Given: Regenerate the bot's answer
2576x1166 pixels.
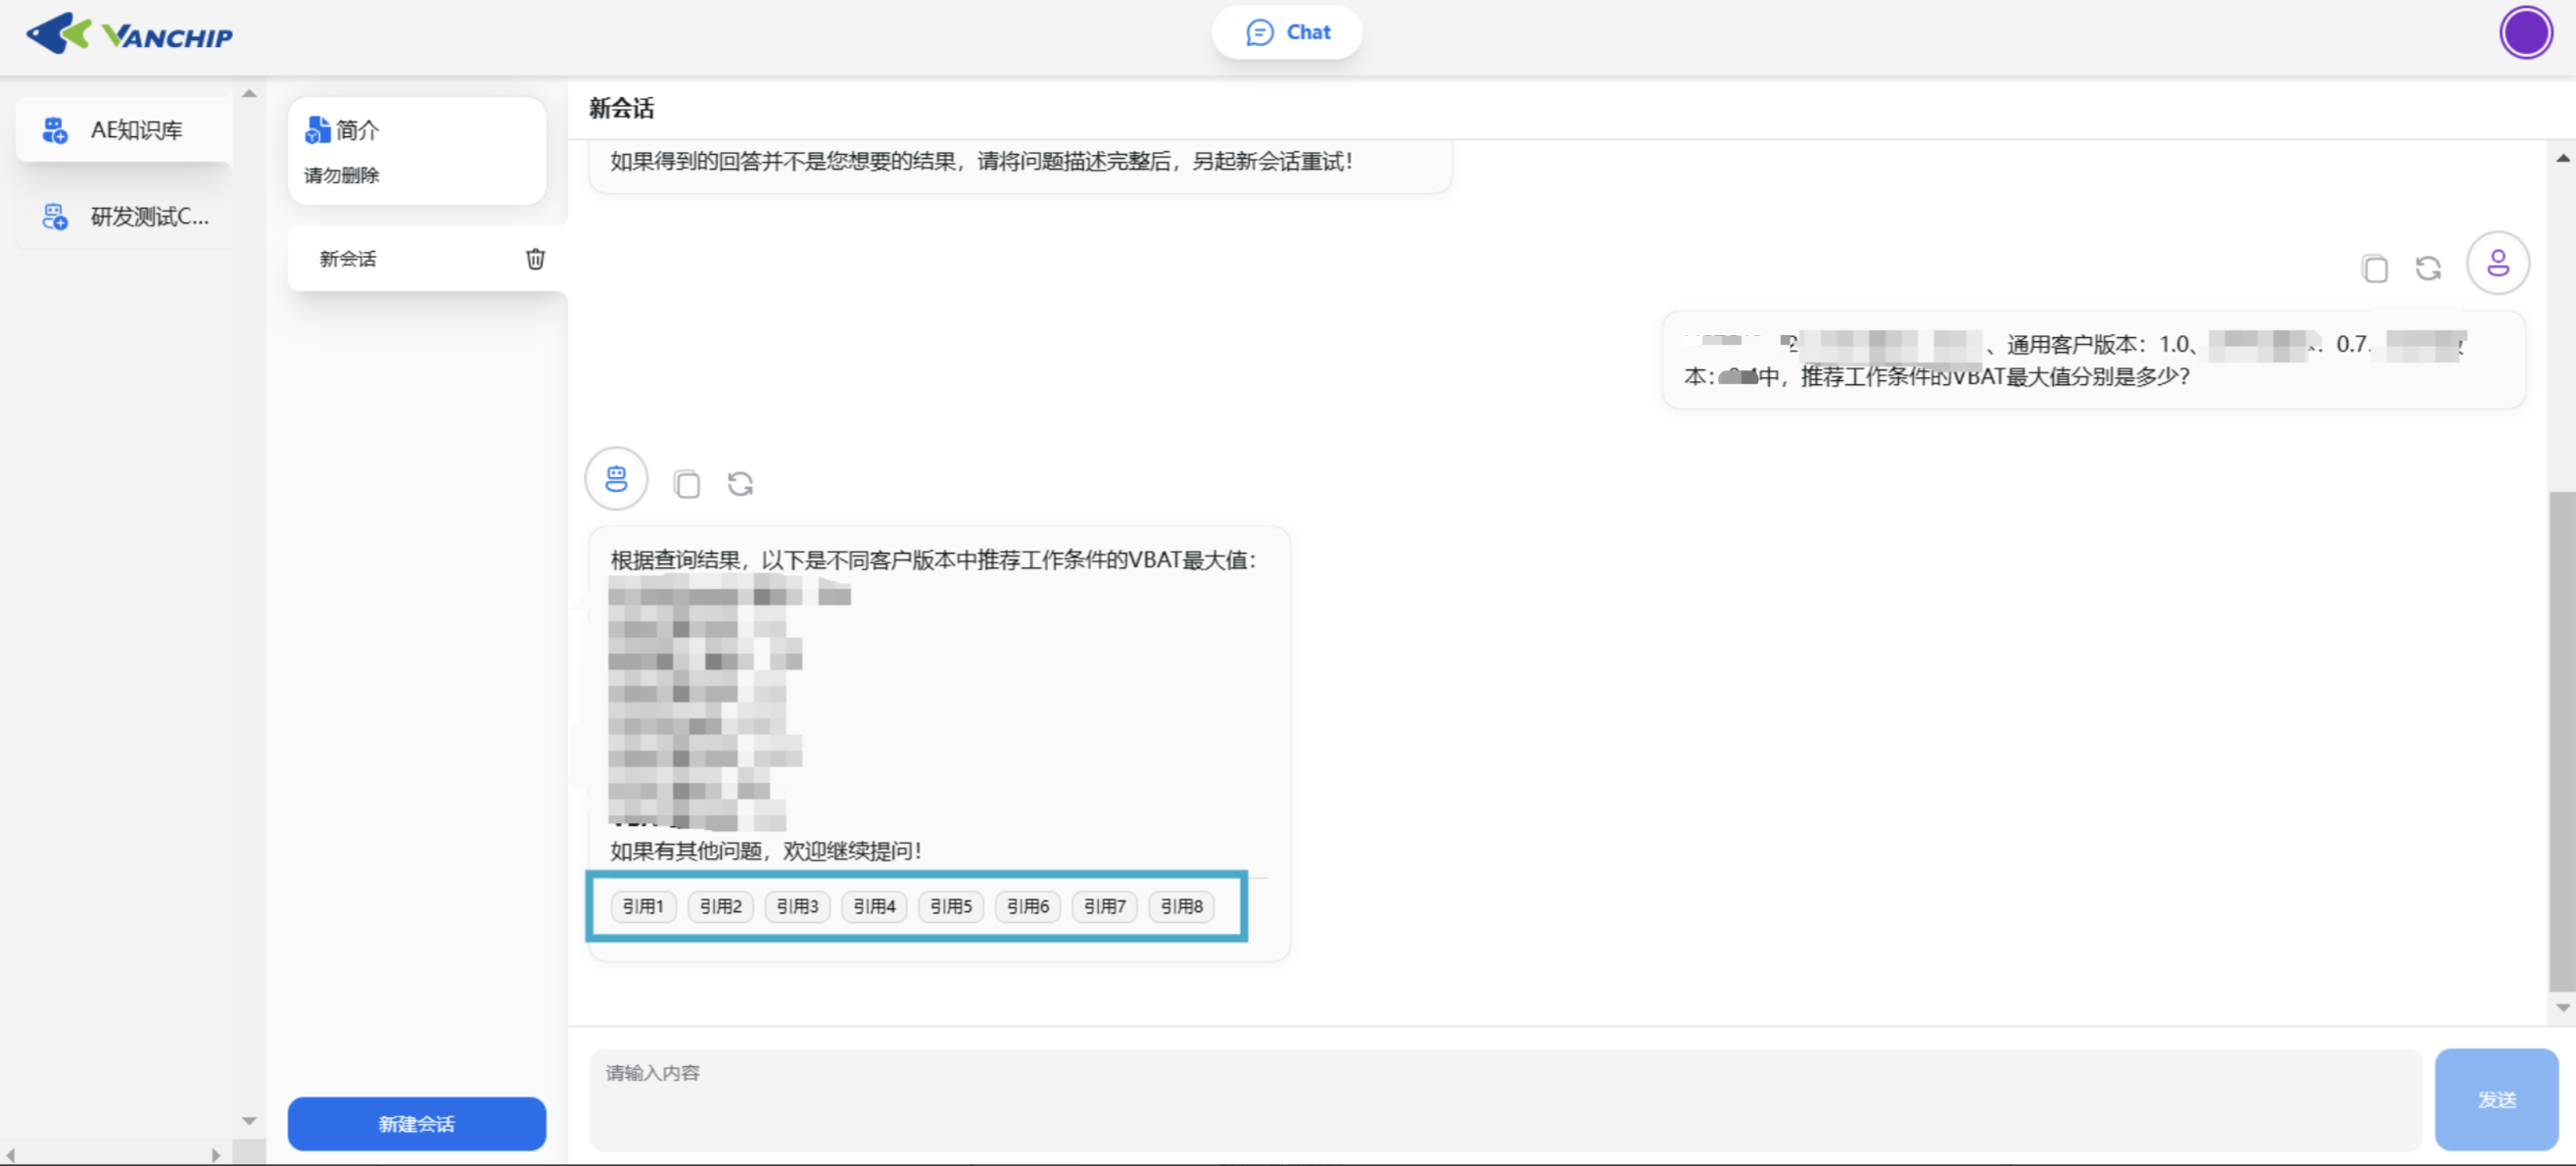Looking at the screenshot, I should click(x=740, y=485).
